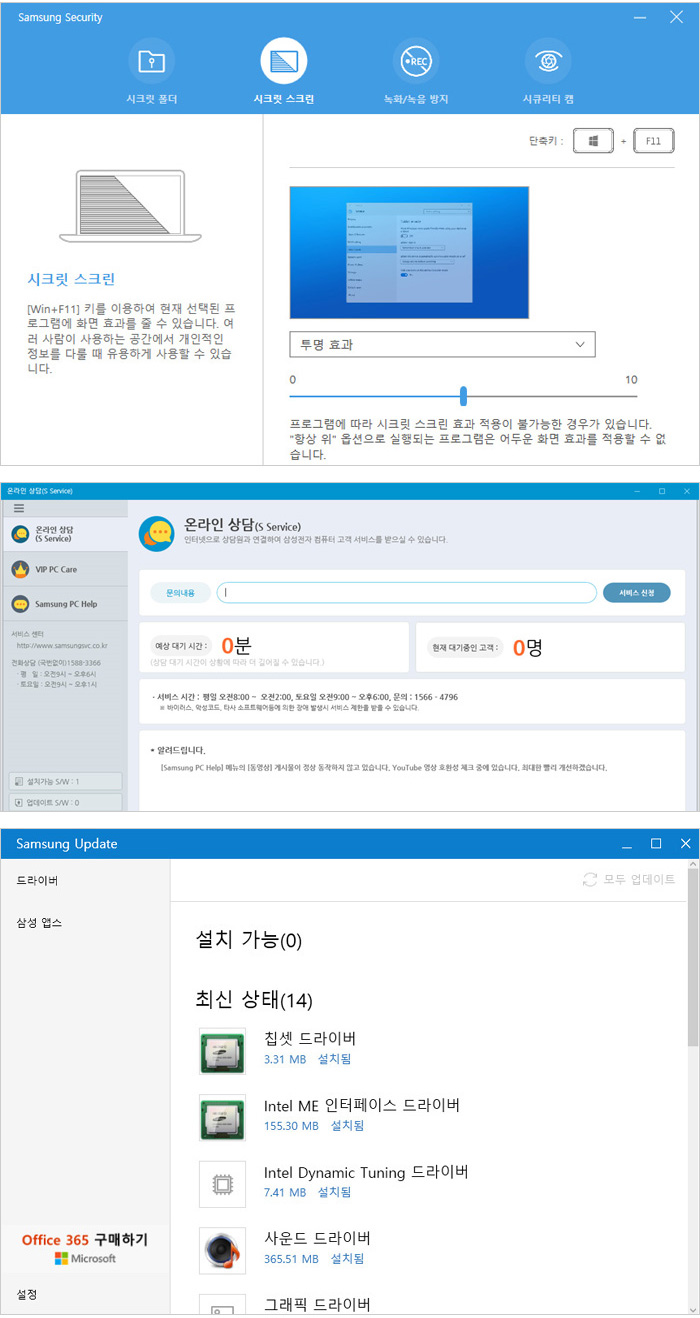Click the secret screen preview thumbnail
This screenshot has height=1318, width=700.
click(x=409, y=252)
